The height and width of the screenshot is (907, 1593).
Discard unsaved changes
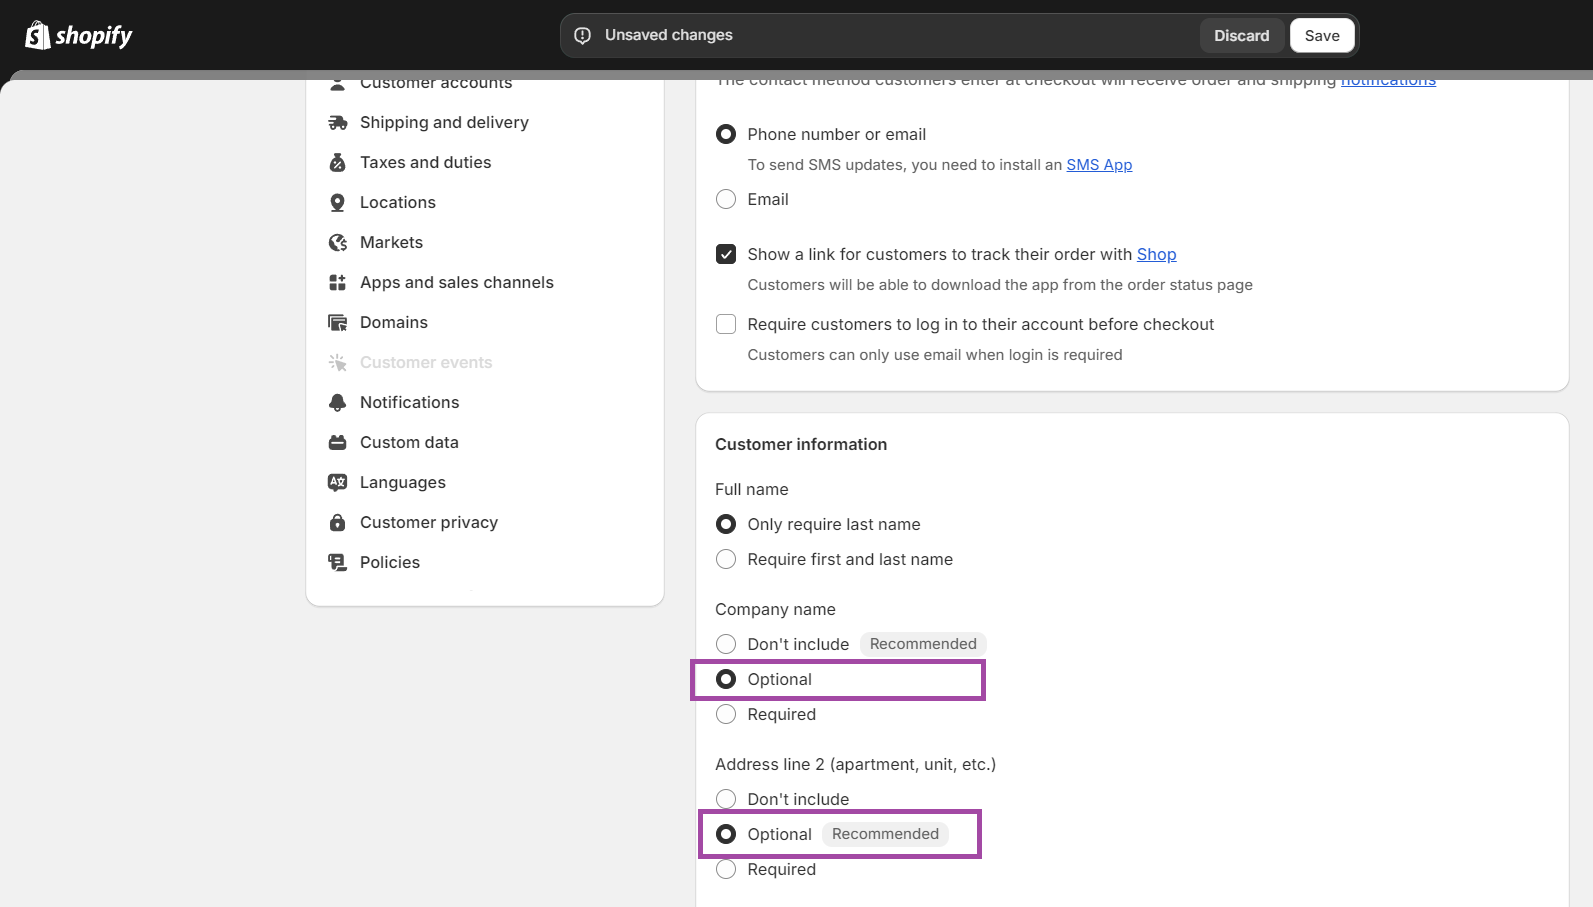1242,36
